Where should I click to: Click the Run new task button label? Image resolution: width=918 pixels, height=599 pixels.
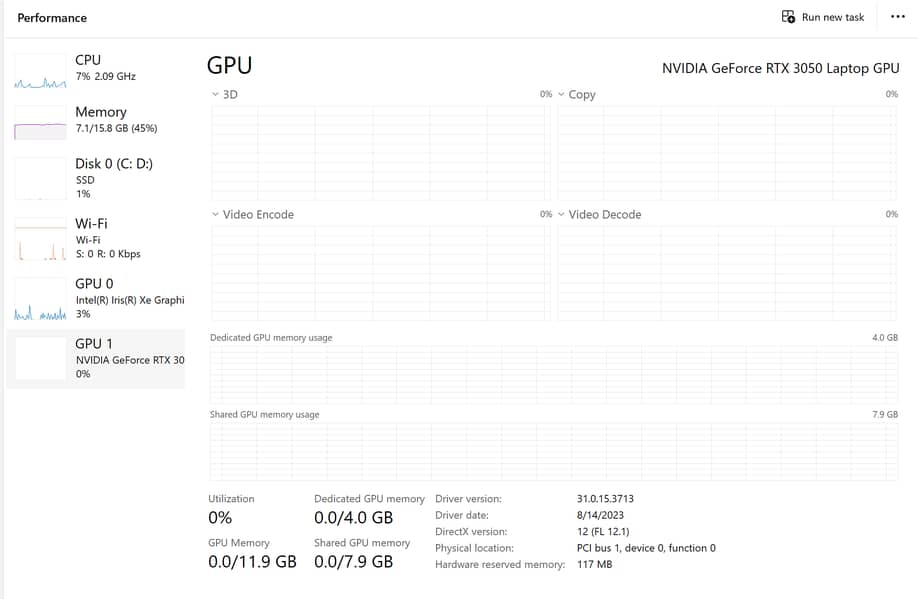click(x=833, y=17)
